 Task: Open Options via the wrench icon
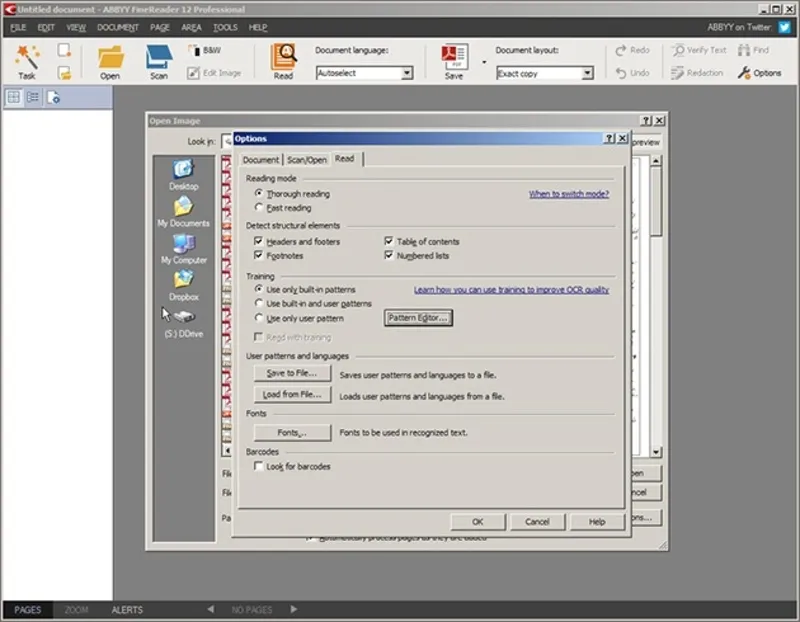pos(744,73)
